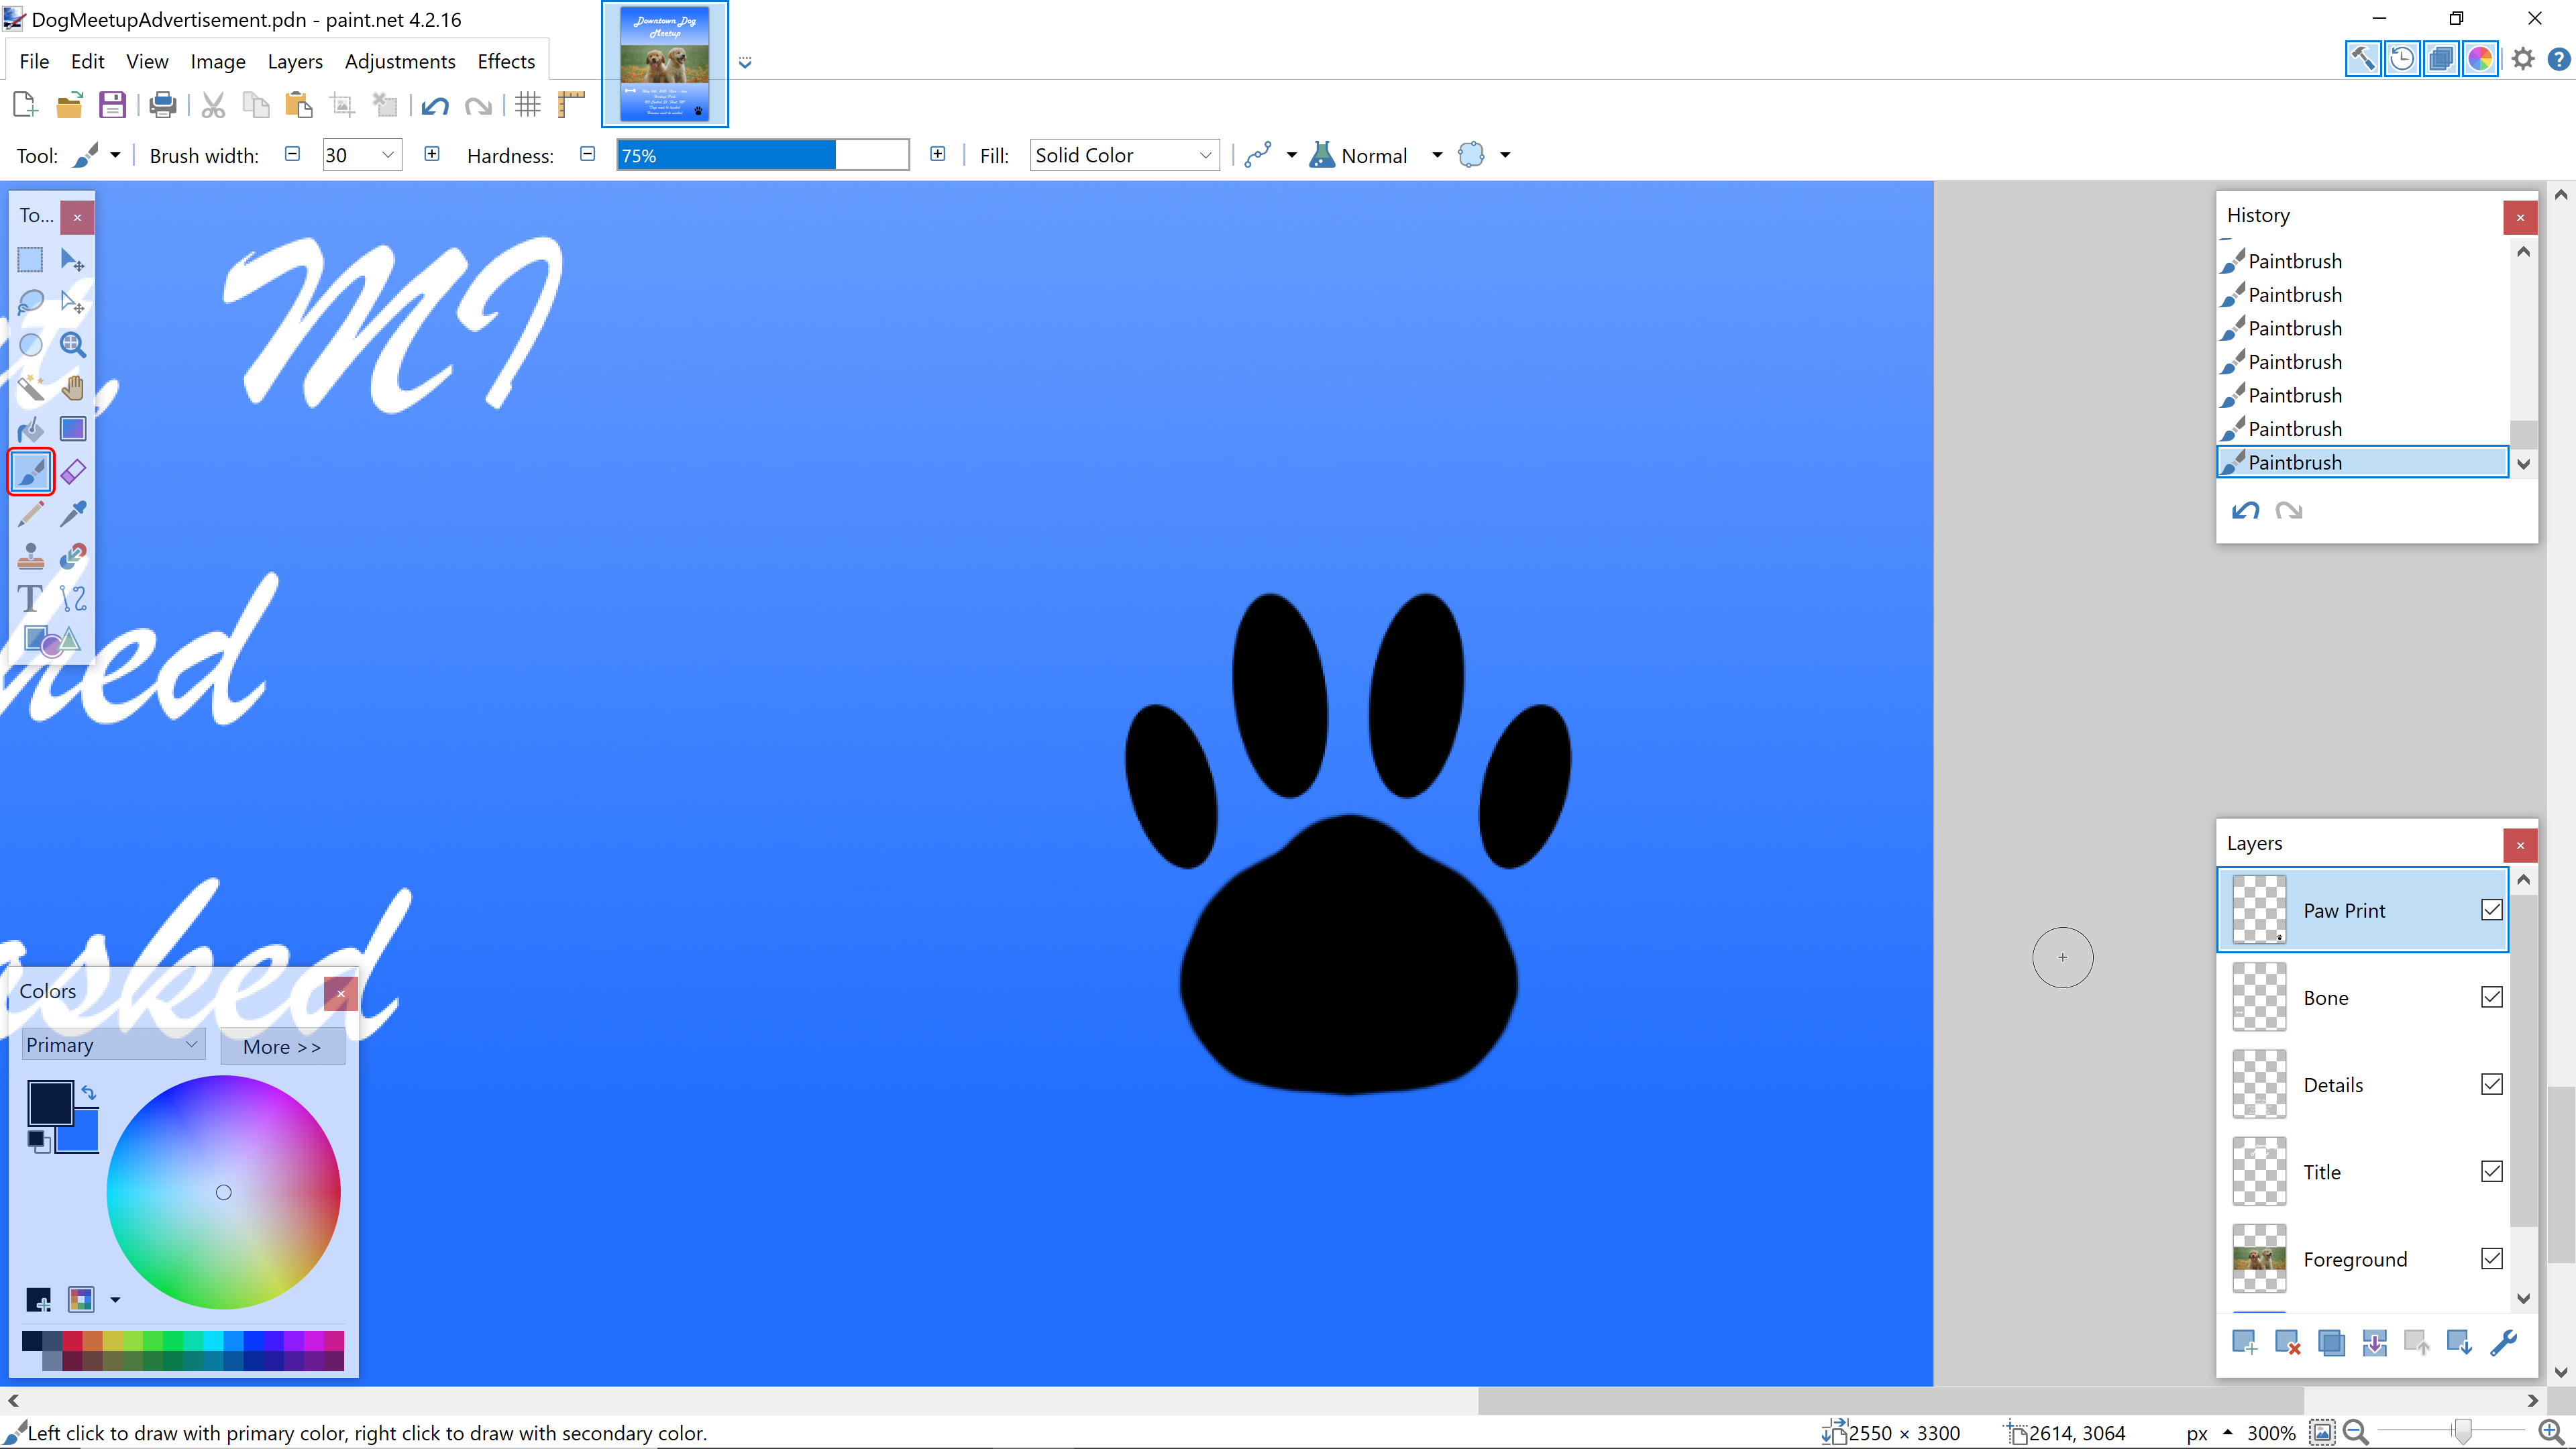Click Merge Layer Down icon
The width and height of the screenshot is (2576, 1449).
click(x=2374, y=1342)
